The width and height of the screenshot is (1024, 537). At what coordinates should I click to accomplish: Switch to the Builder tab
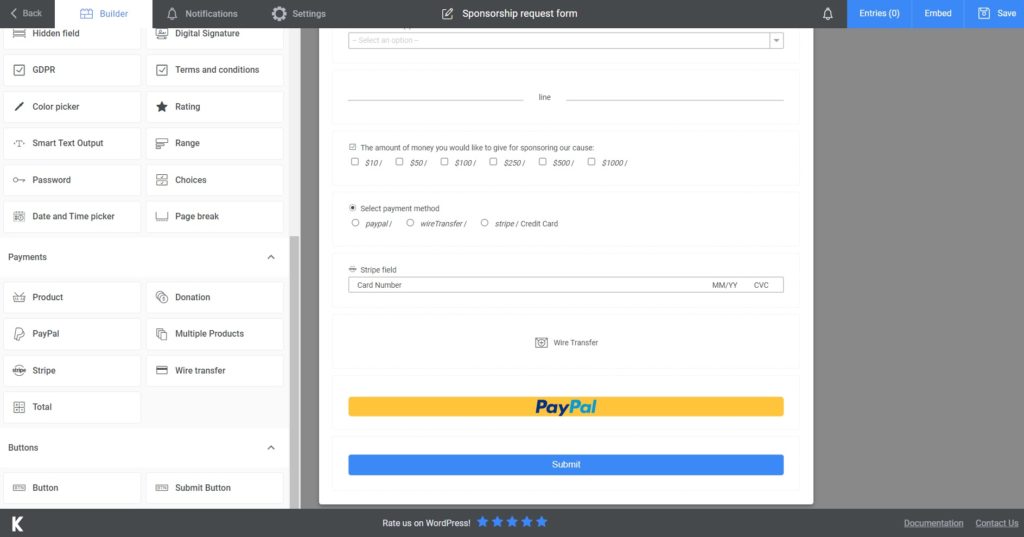click(x=104, y=14)
